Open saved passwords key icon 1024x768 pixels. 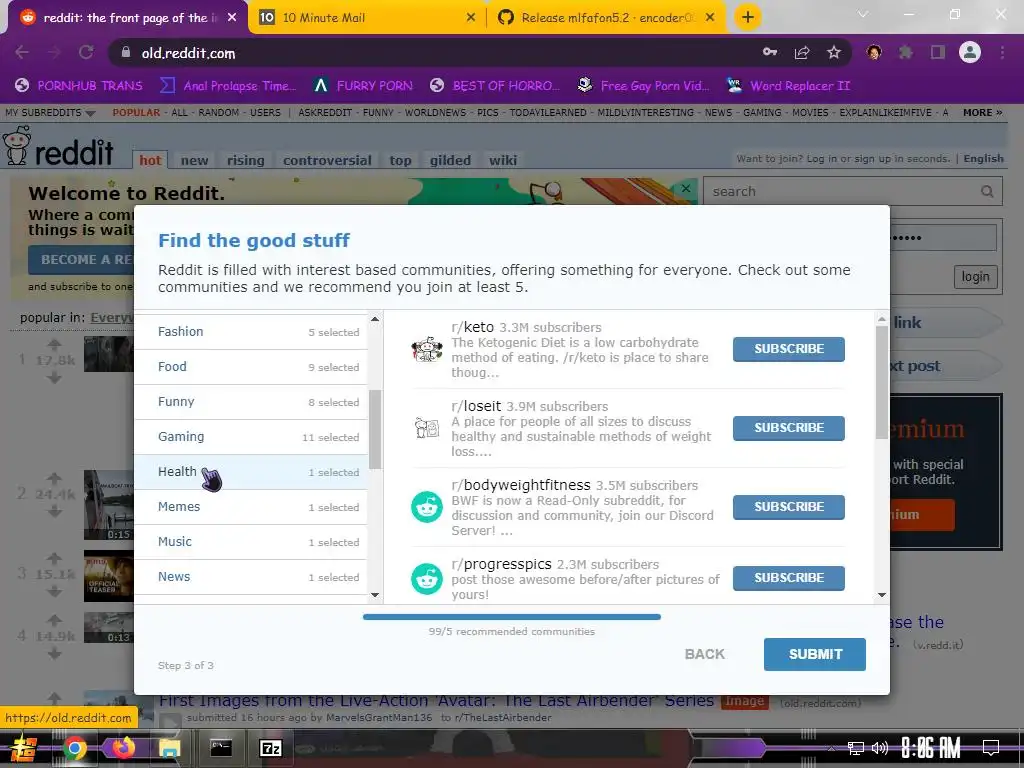pyautogui.click(x=770, y=52)
